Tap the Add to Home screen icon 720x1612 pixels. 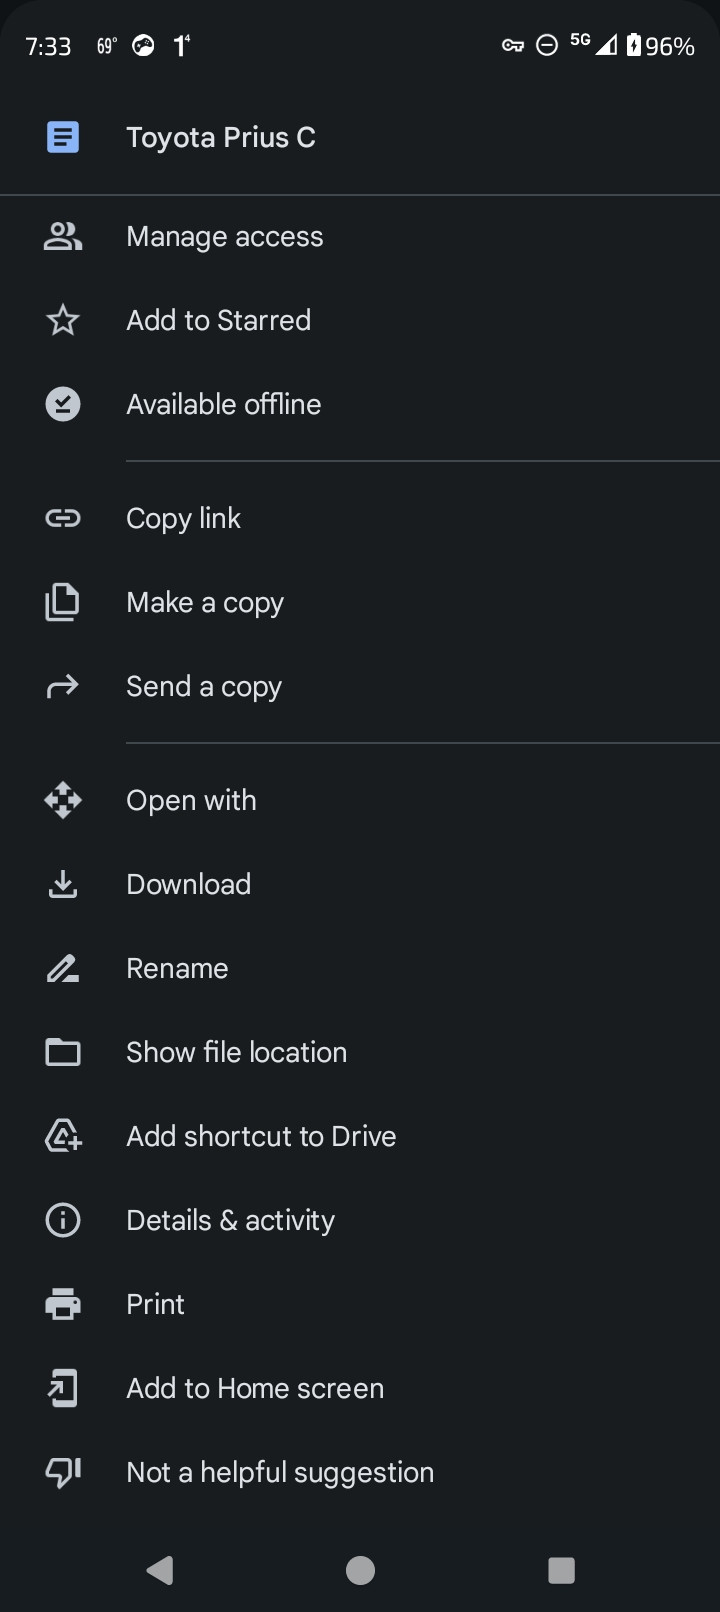[x=63, y=1388]
